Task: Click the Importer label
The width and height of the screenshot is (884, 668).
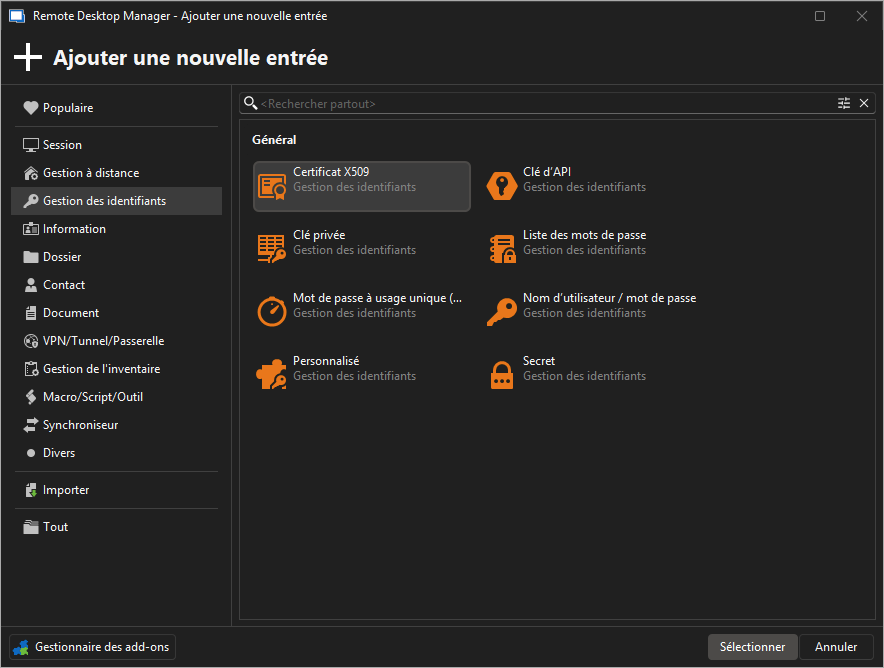Action: pos(66,490)
